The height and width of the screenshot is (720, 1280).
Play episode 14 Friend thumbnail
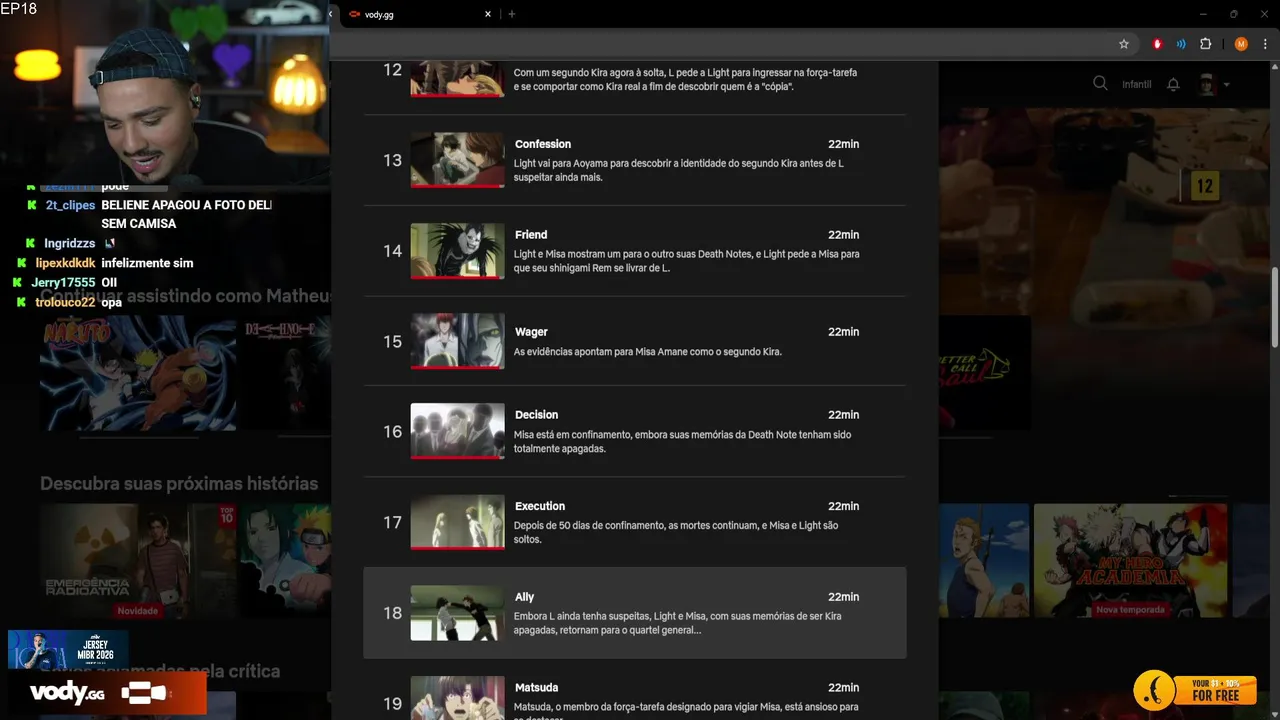[457, 251]
